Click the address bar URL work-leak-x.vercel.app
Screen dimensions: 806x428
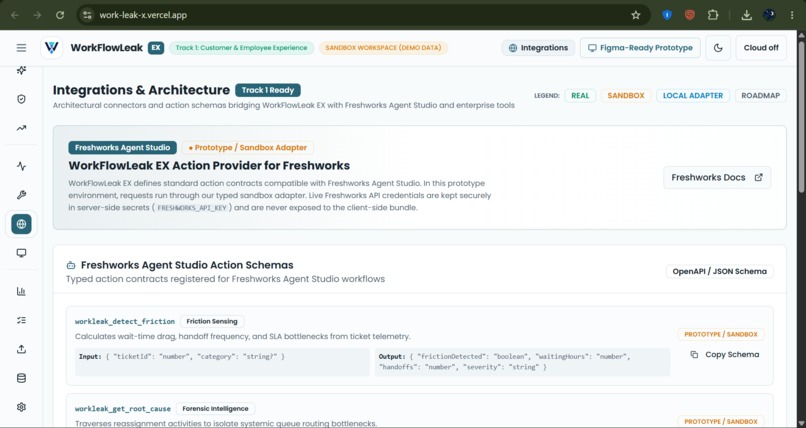(x=143, y=15)
